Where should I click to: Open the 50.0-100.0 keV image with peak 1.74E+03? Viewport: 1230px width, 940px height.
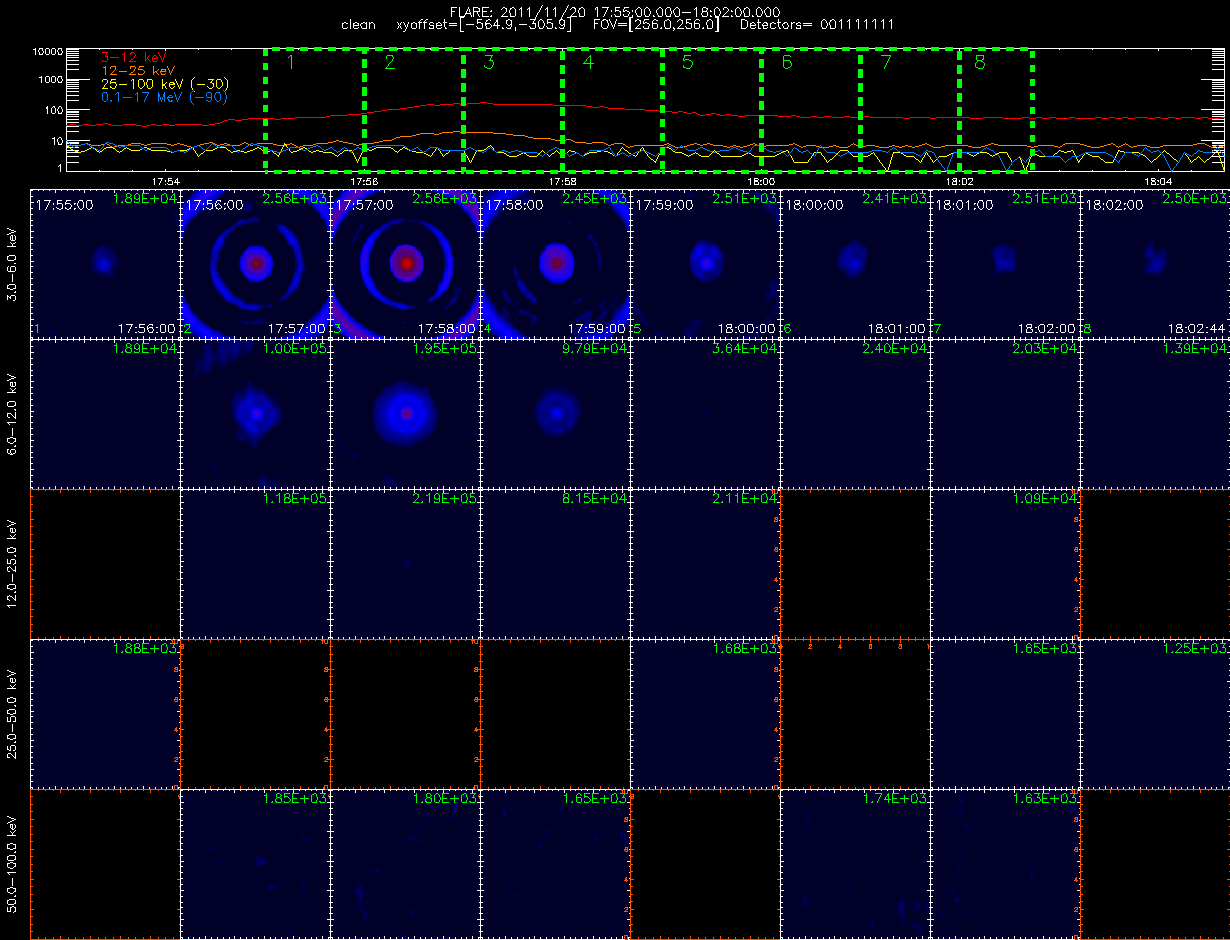click(x=855, y=863)
